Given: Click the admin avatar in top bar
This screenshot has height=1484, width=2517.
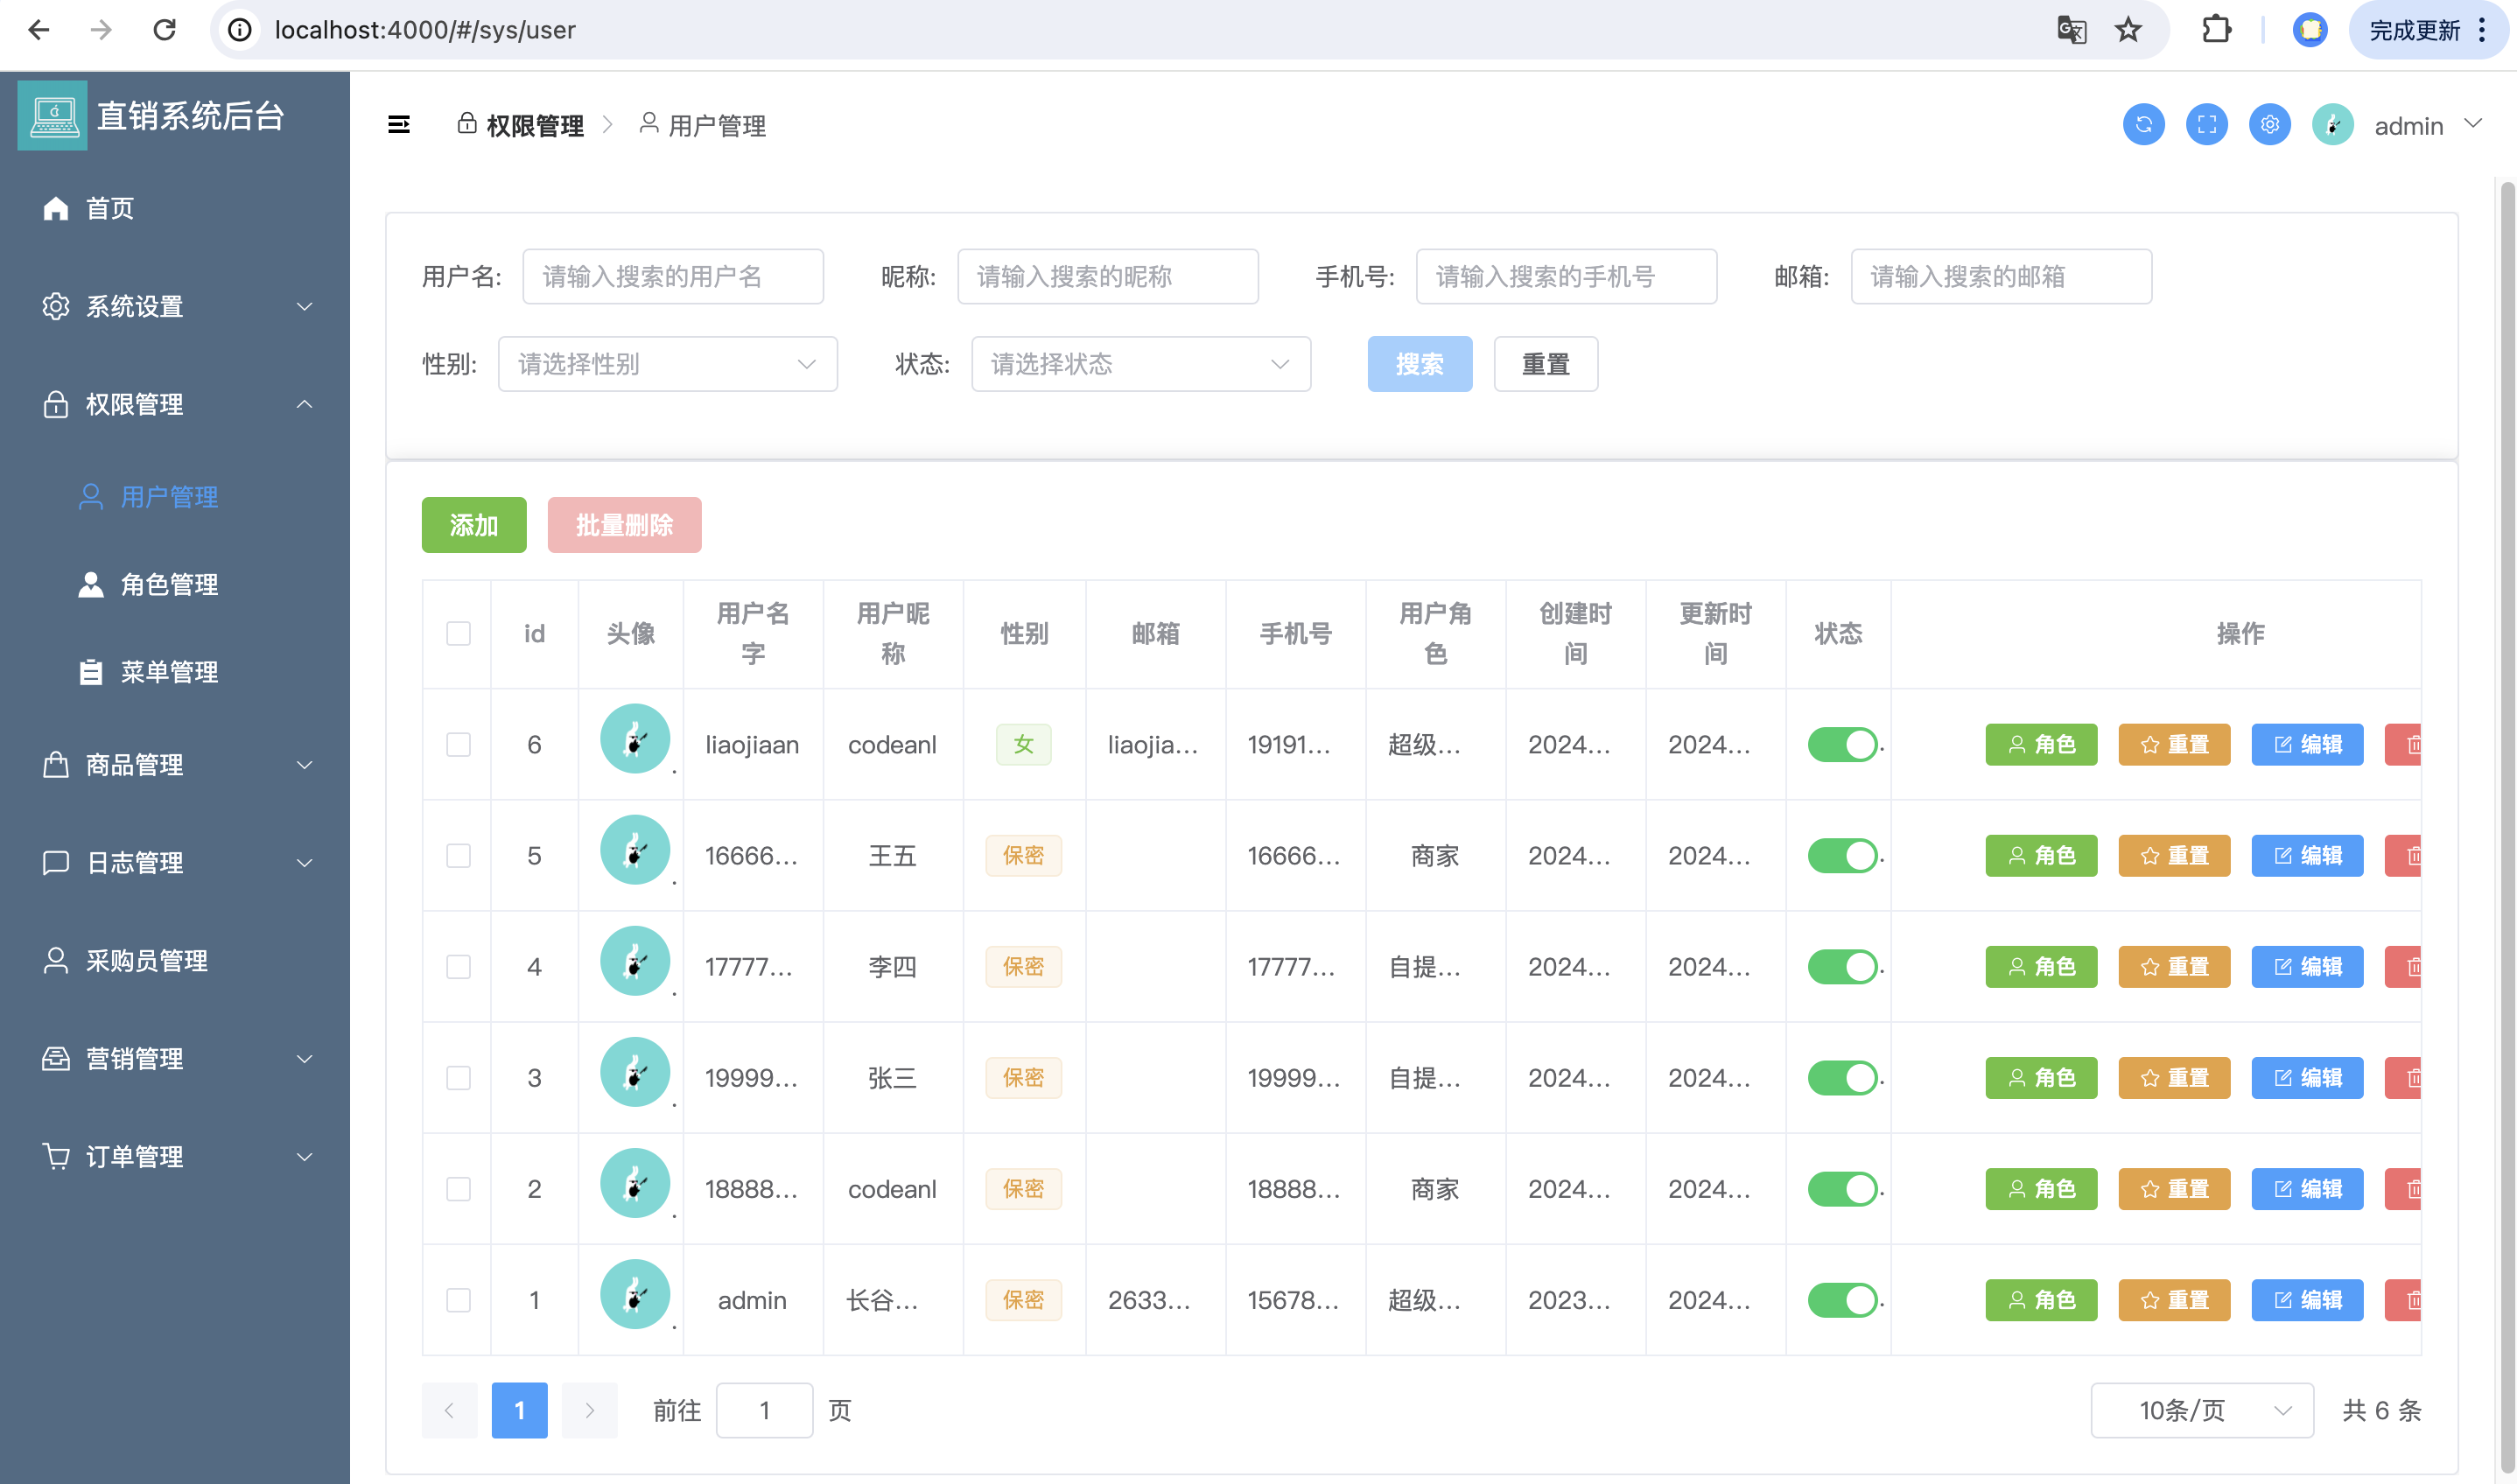Looking at the screenshot, I should coord(2332,125).
